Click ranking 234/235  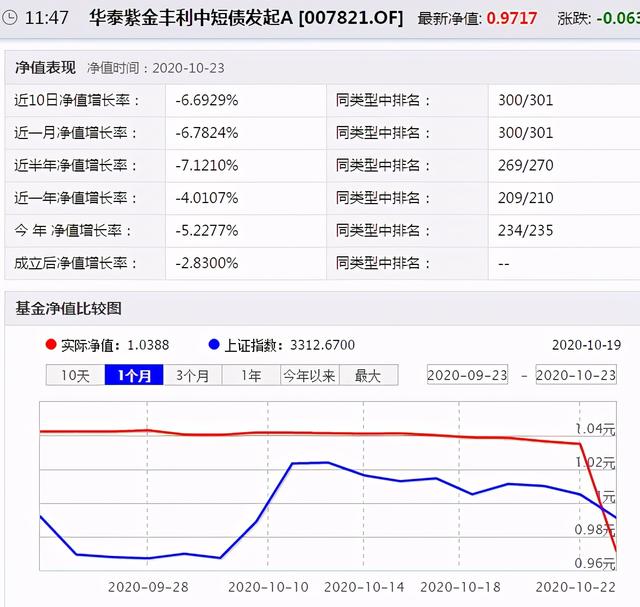525,231
